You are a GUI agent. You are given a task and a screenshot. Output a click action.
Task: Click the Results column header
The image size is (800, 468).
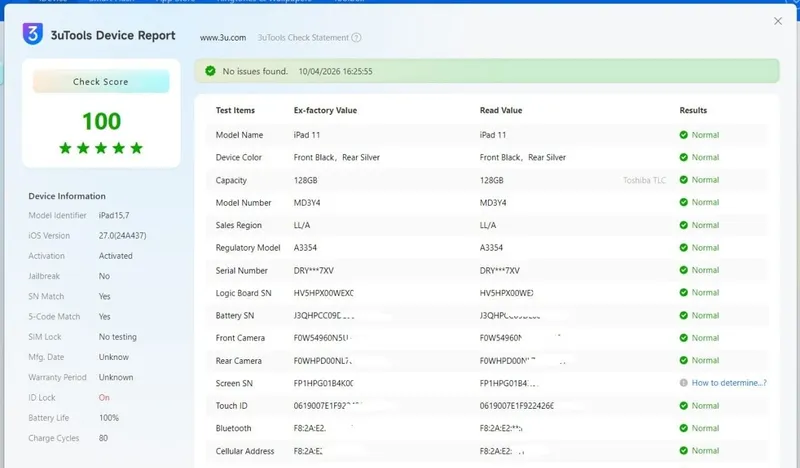(x=693, y=110)
